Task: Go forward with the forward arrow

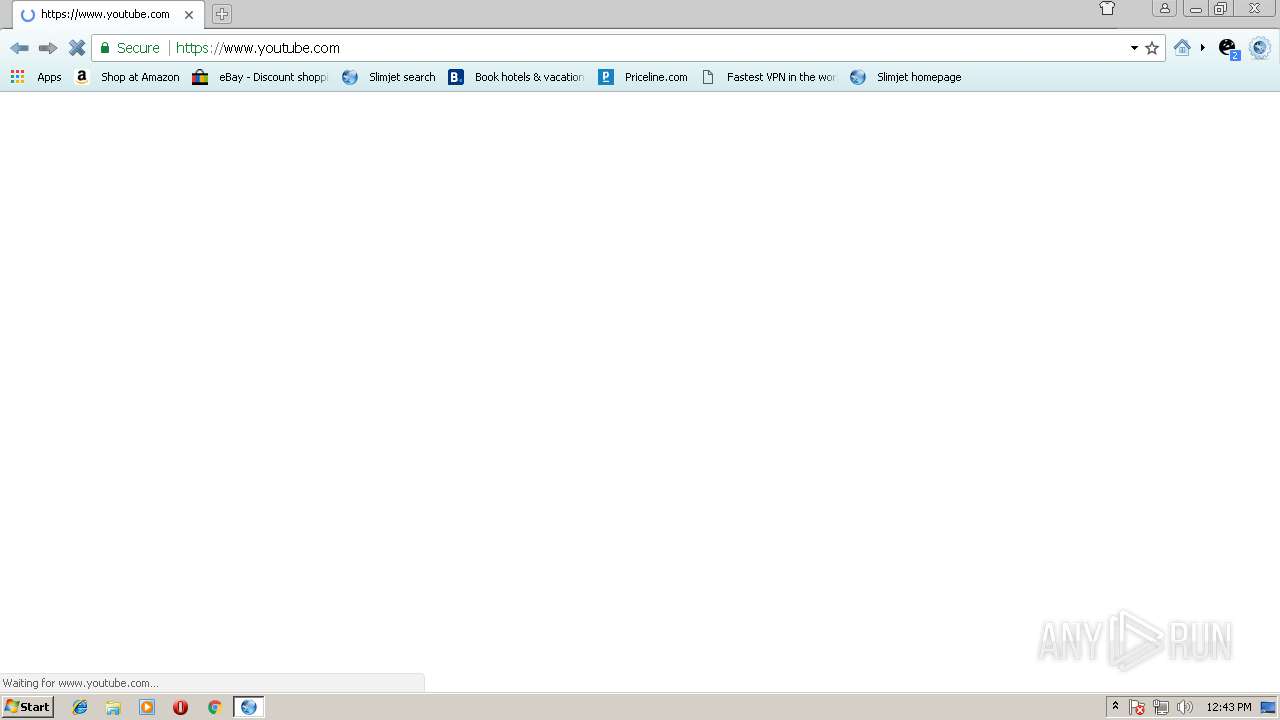Action: click(47, 48)
